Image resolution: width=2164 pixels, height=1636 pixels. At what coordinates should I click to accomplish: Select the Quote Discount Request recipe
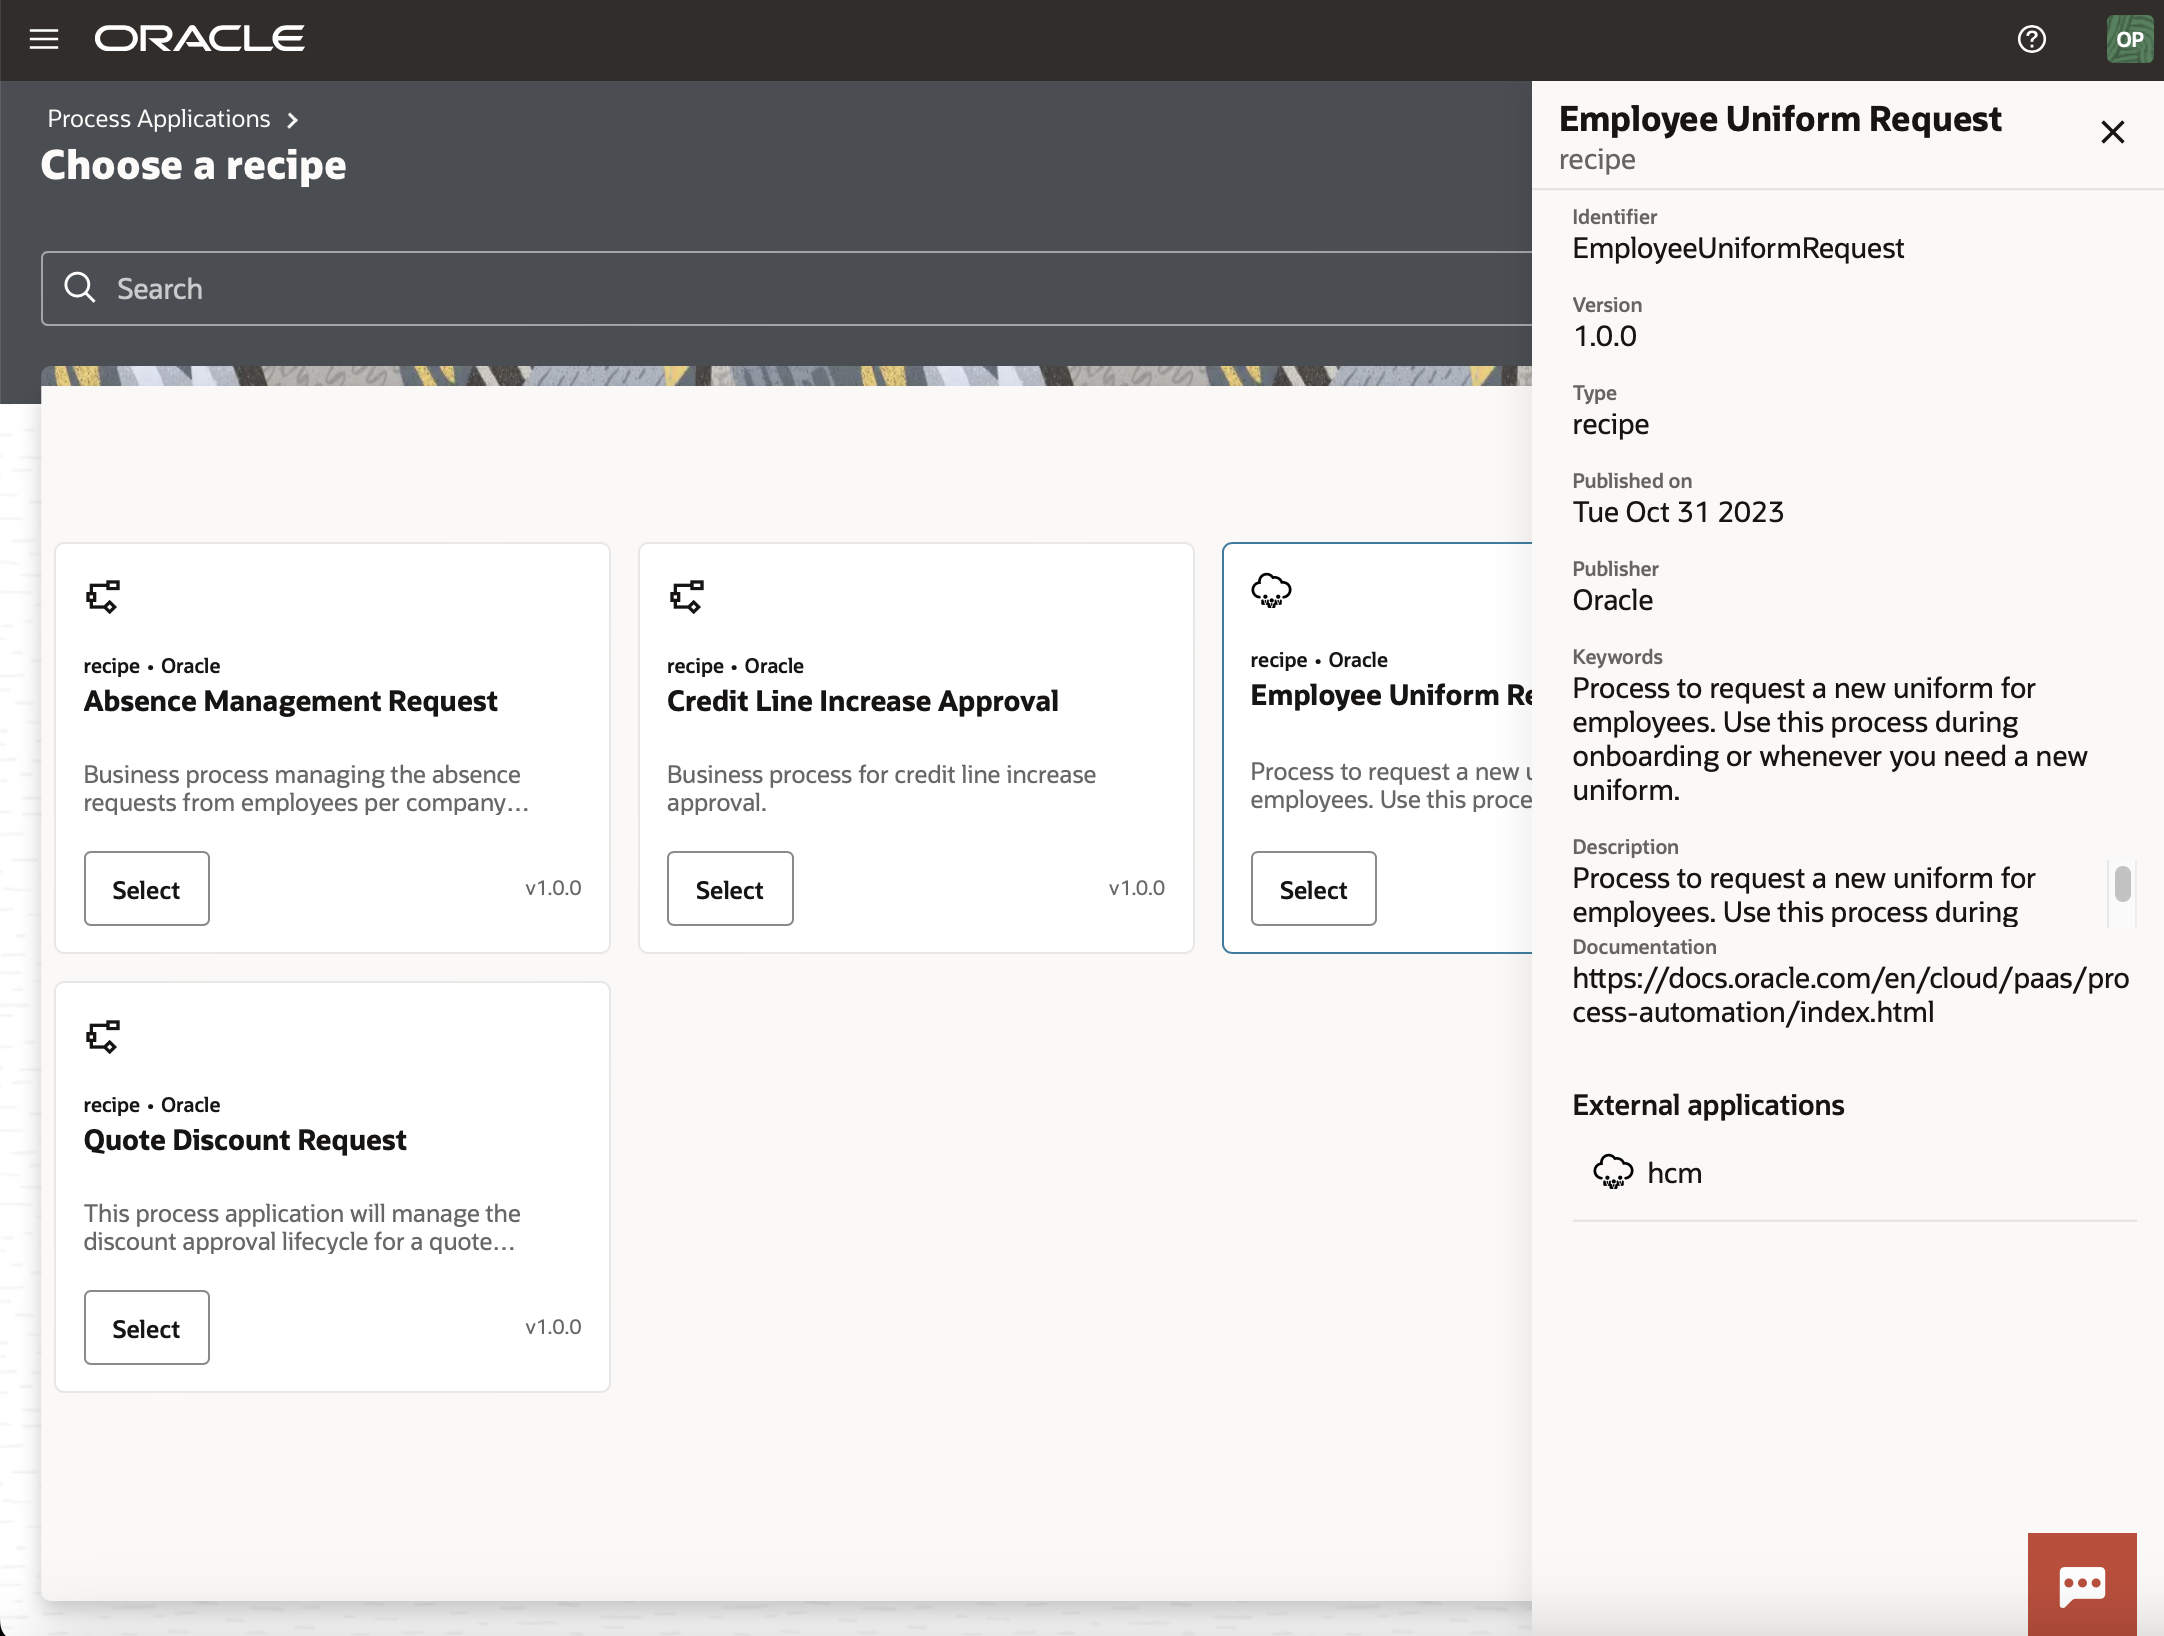[x=146, y=1328]
